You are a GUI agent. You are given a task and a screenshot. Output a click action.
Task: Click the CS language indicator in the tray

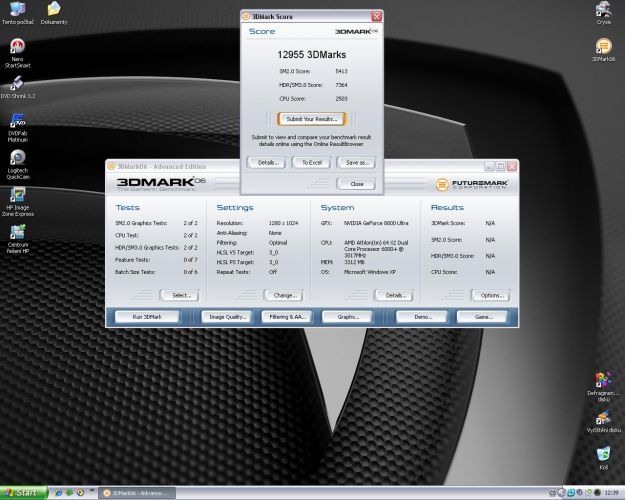pyautogui.click(x=552, y=493)
